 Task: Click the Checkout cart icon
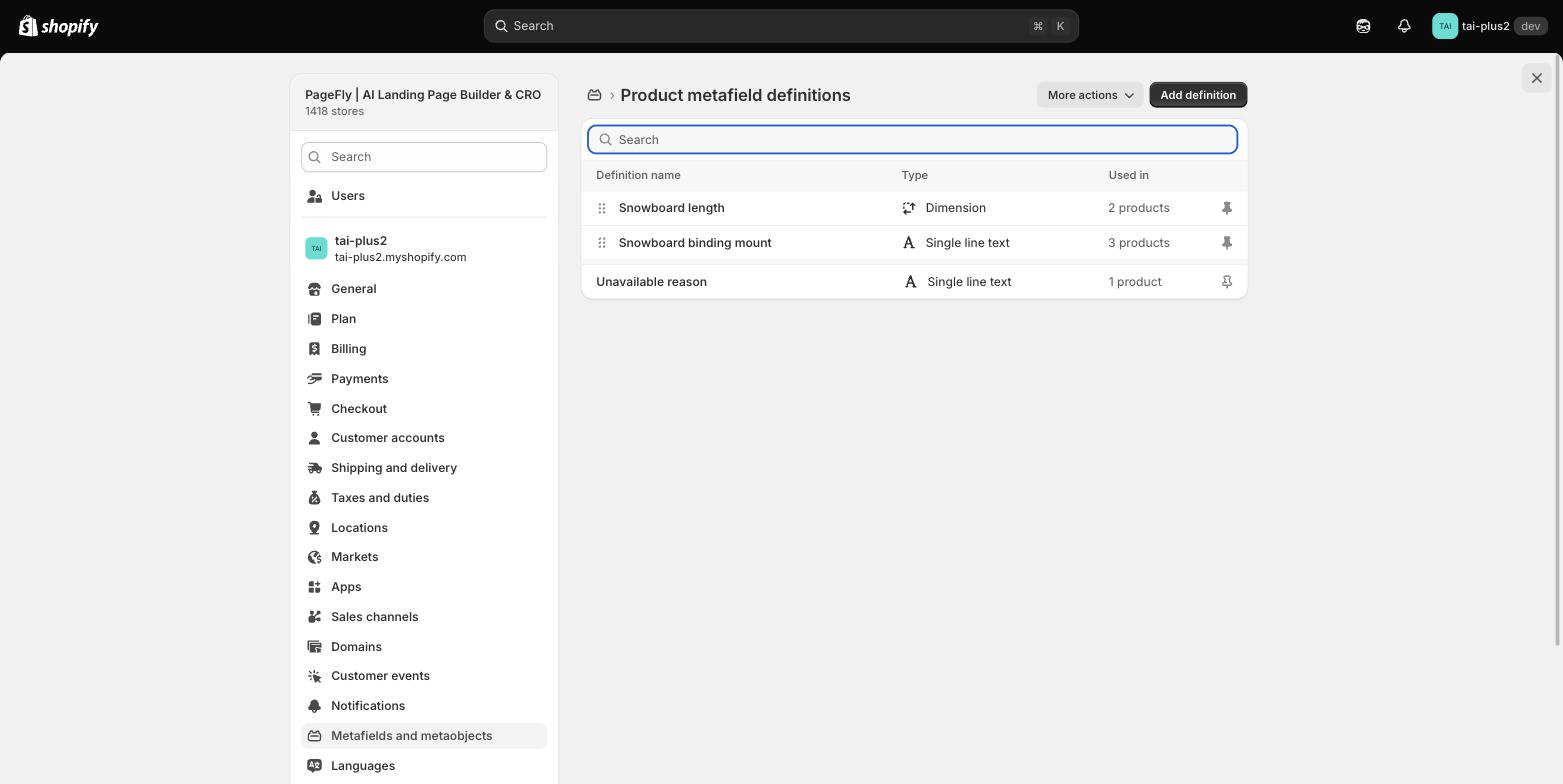coord(314,409)
